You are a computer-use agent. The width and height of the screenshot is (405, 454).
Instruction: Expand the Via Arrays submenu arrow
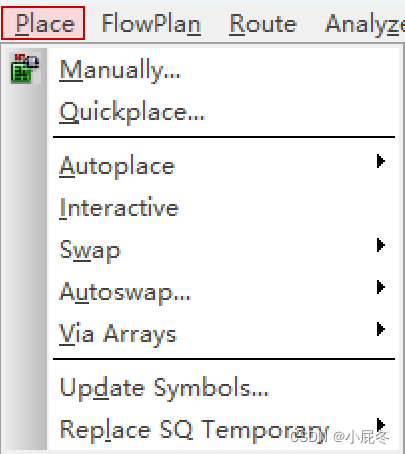click(381, 329)
